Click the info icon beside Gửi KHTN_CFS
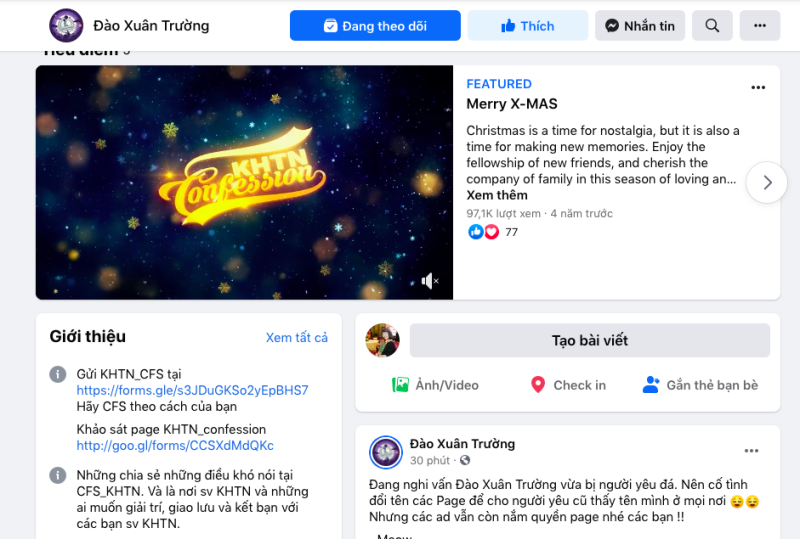 [58, 374]
